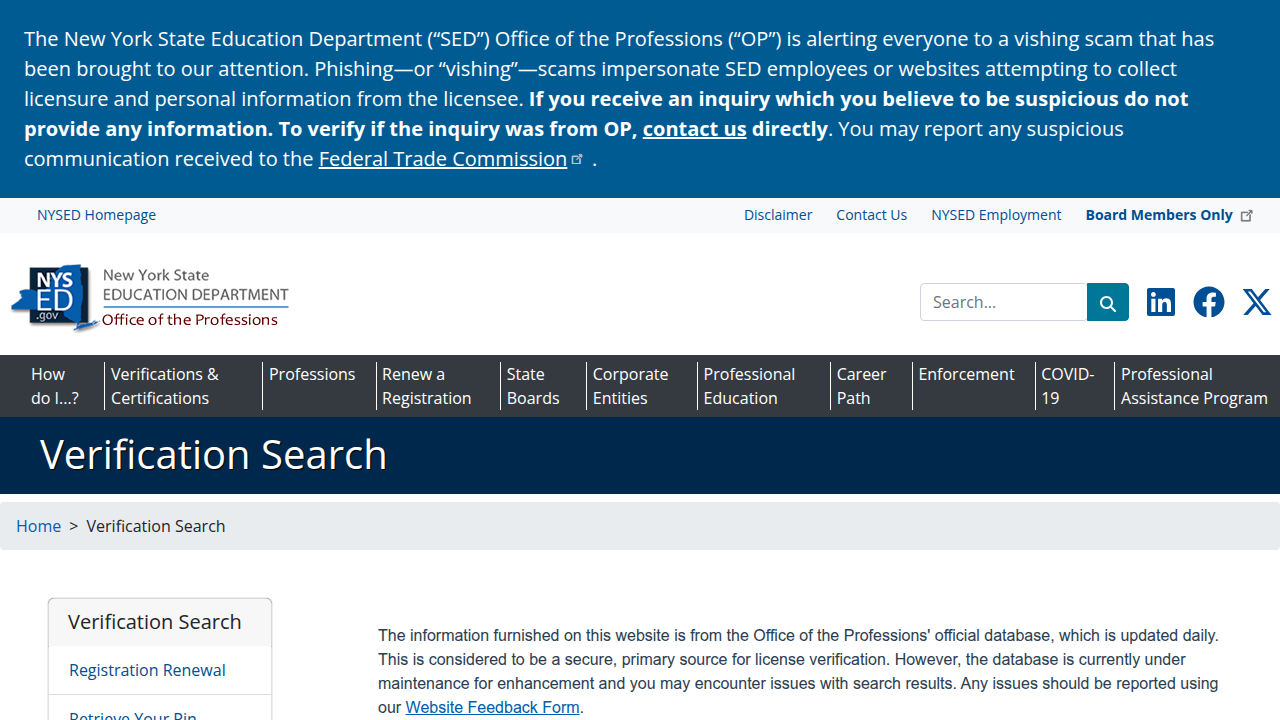Click the Home breadcrumb link

pyautogui.click(x=38, y=526)
